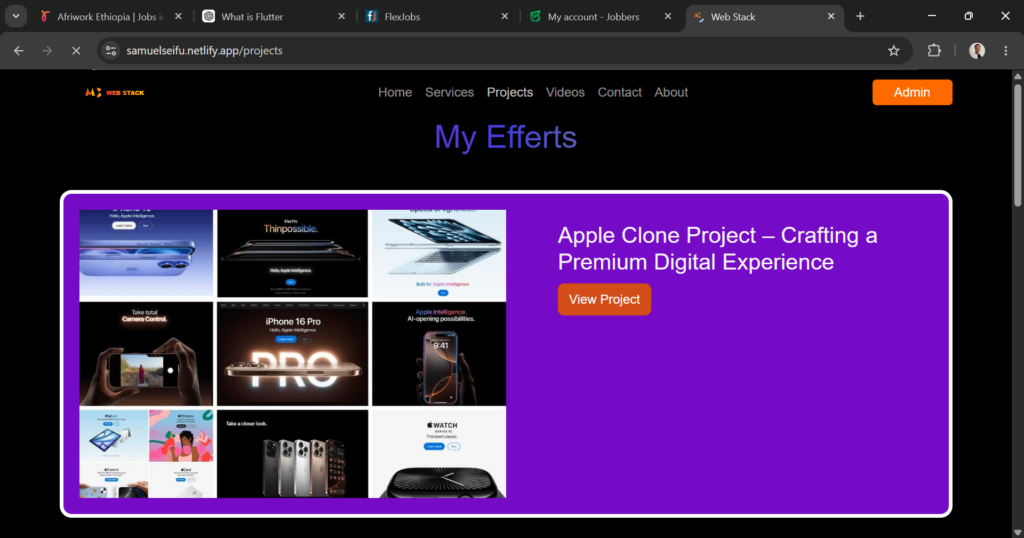This screenshot has height=538, width=1024.
Task: Close the My account - Jobbers tab
Action: [667, 16]
